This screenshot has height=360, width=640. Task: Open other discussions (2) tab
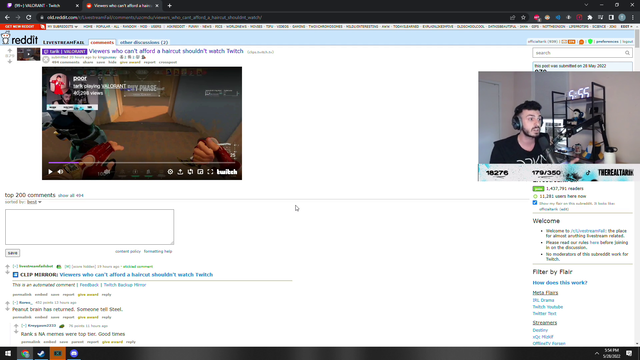tap(144, 42)
